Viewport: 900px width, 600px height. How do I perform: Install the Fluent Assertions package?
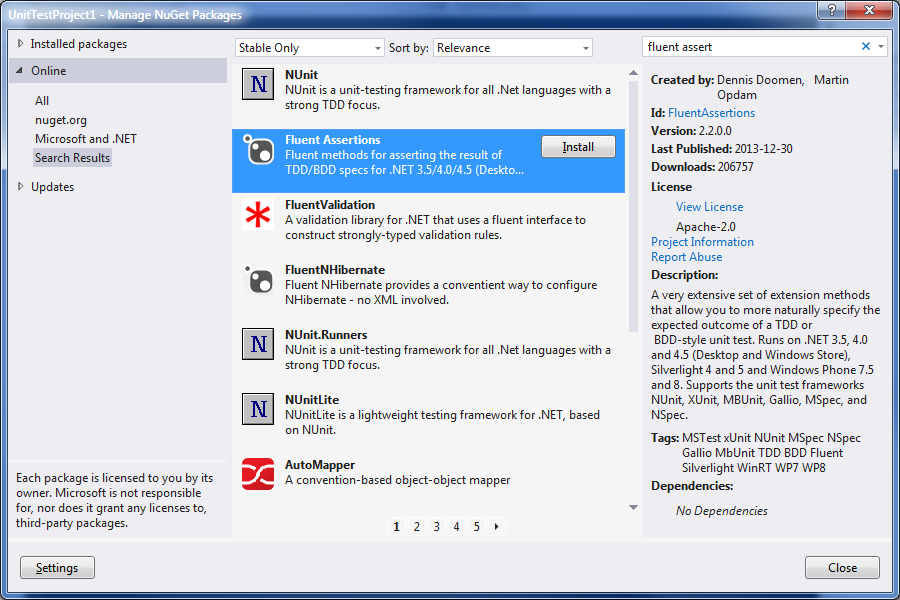[578, 146]
